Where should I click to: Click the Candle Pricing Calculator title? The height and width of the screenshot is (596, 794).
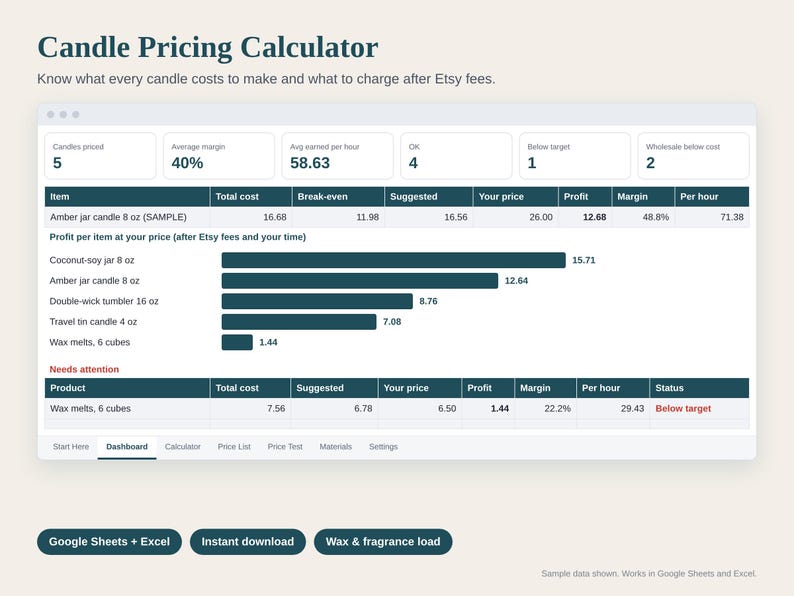pyautogui.click(x=208, y=48)
